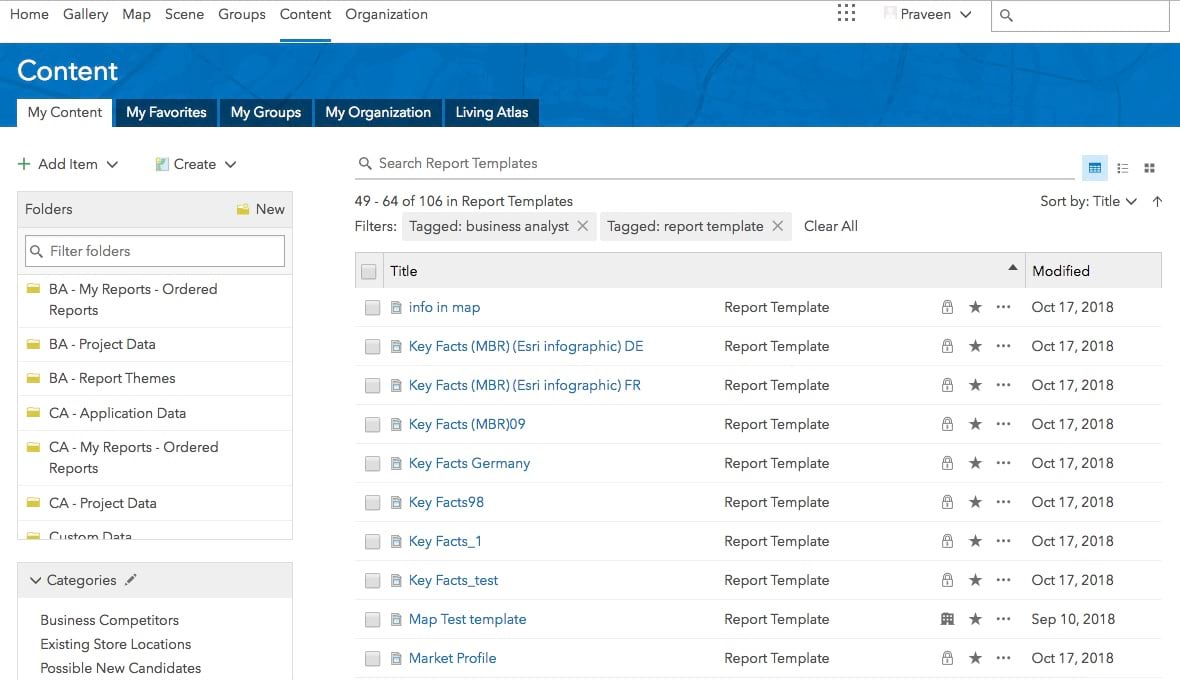Click the Search Report Templates field

pos(714,163)
